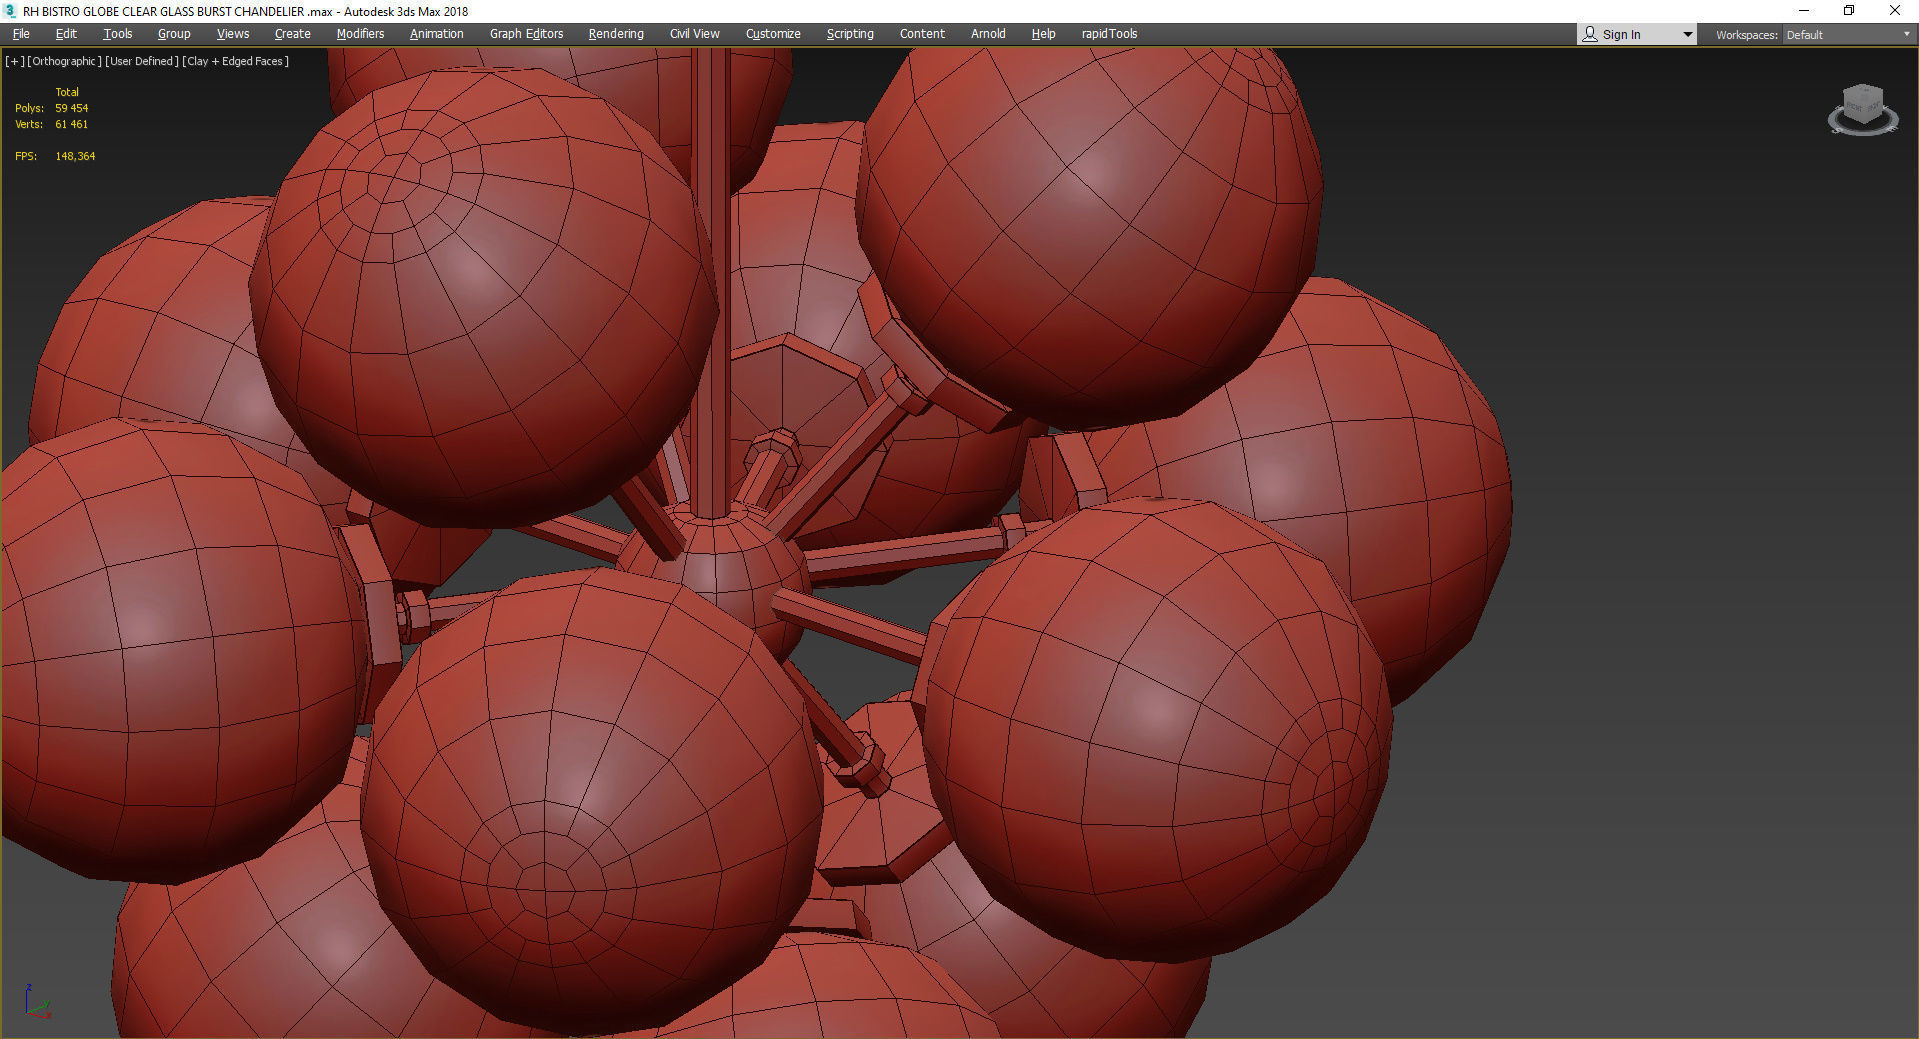Open the File menu
Viewport: 1919px width, 1039px height.
[x=21, y=34]
